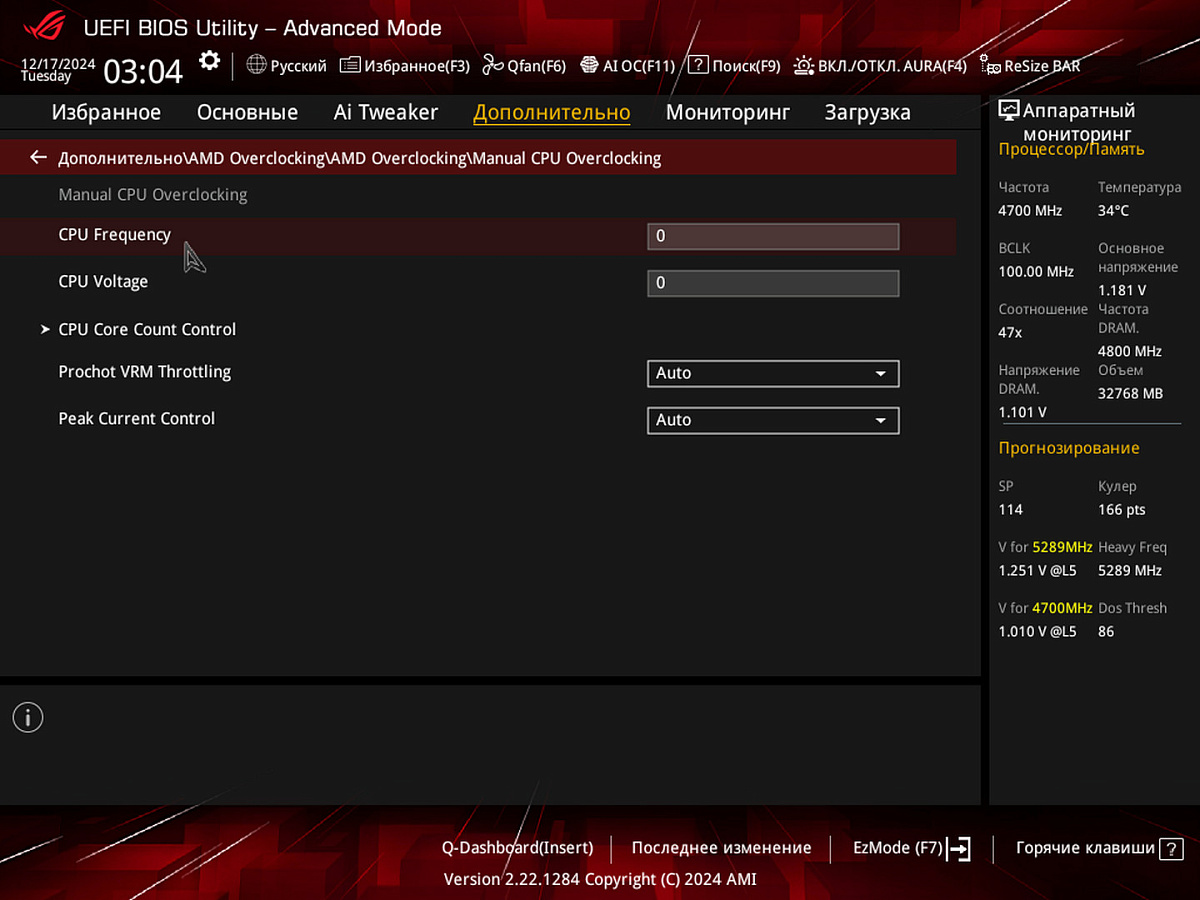Toggle ВКЛ./ОТКЛ. AURA(F4) lighting
The width and height of the screenshot is (1200, 900).
pyautogui.click(x=880, y=66)
